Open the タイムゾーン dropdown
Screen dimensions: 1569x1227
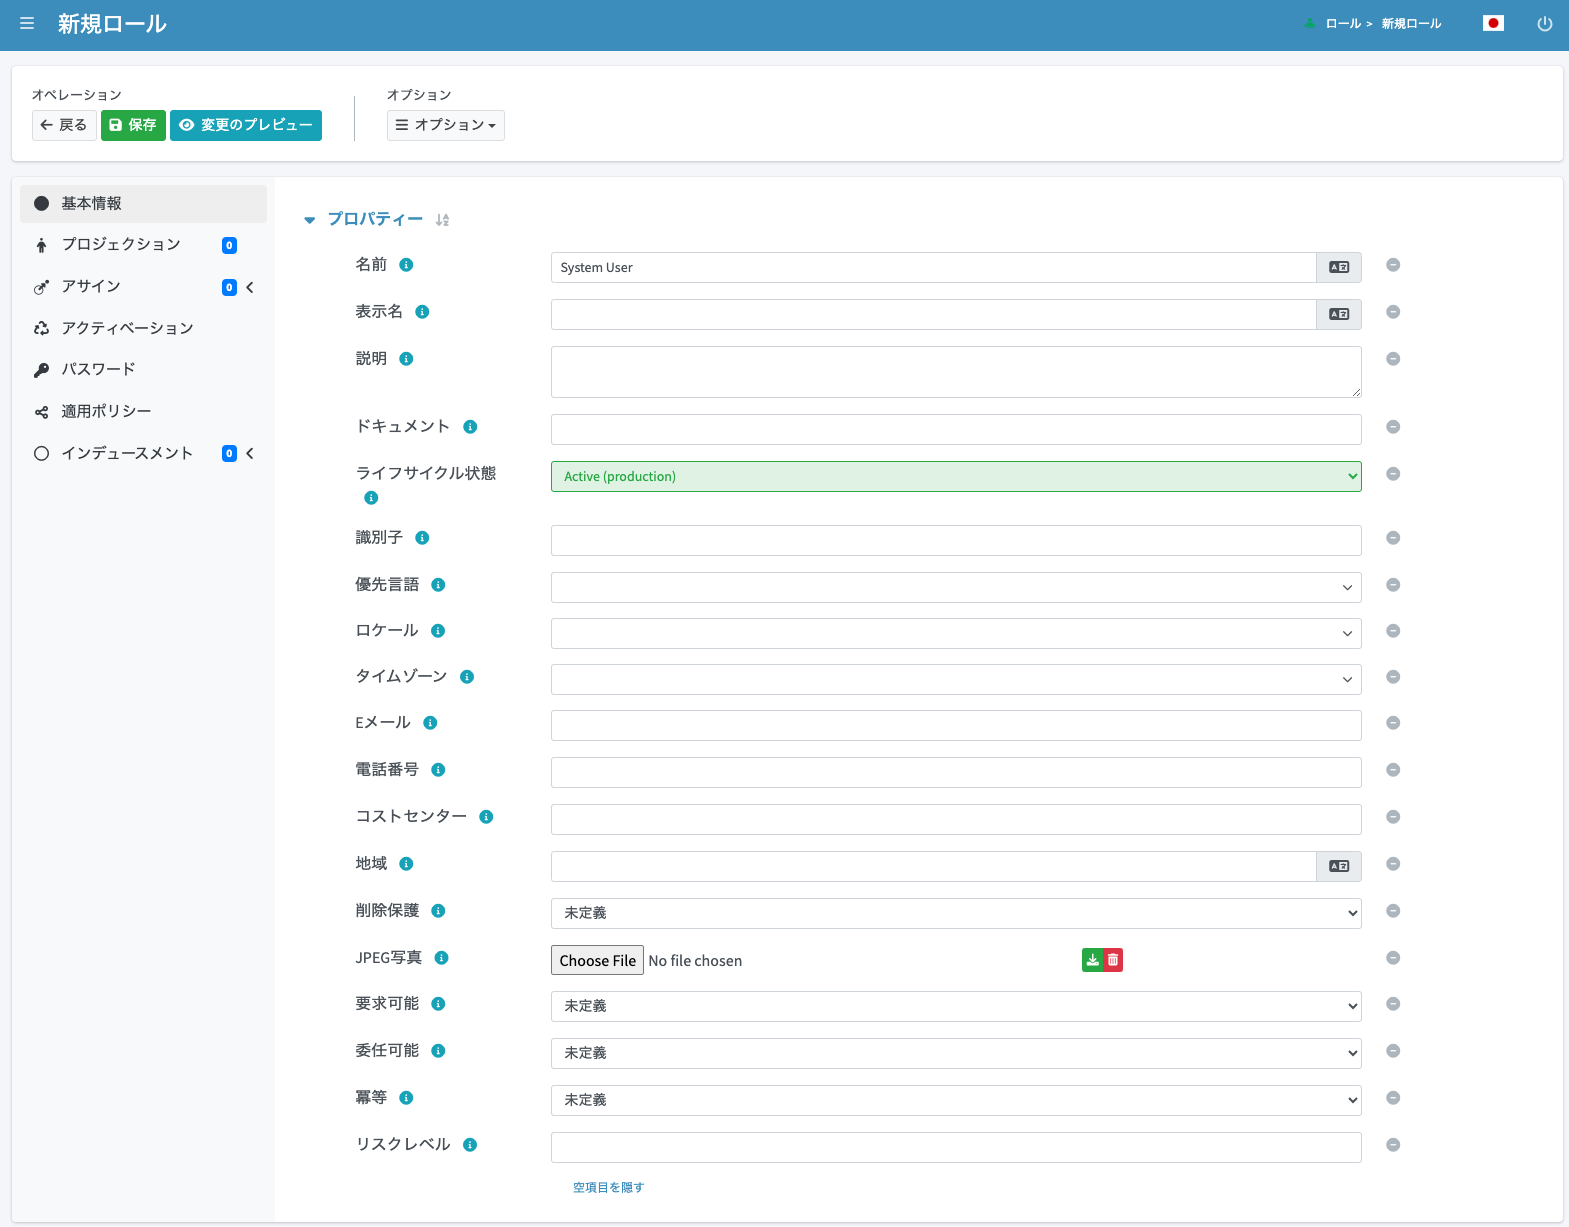956,679
